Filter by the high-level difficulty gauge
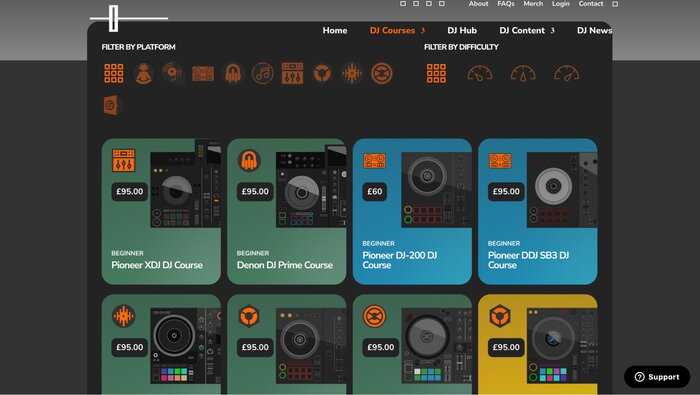 tap(566, 74)
